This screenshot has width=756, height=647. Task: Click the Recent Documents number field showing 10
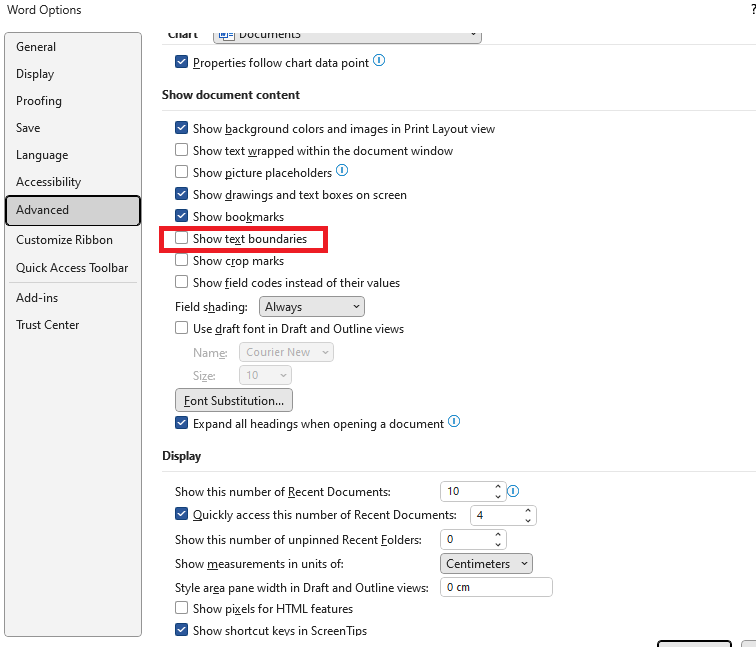tap(467, 491)
